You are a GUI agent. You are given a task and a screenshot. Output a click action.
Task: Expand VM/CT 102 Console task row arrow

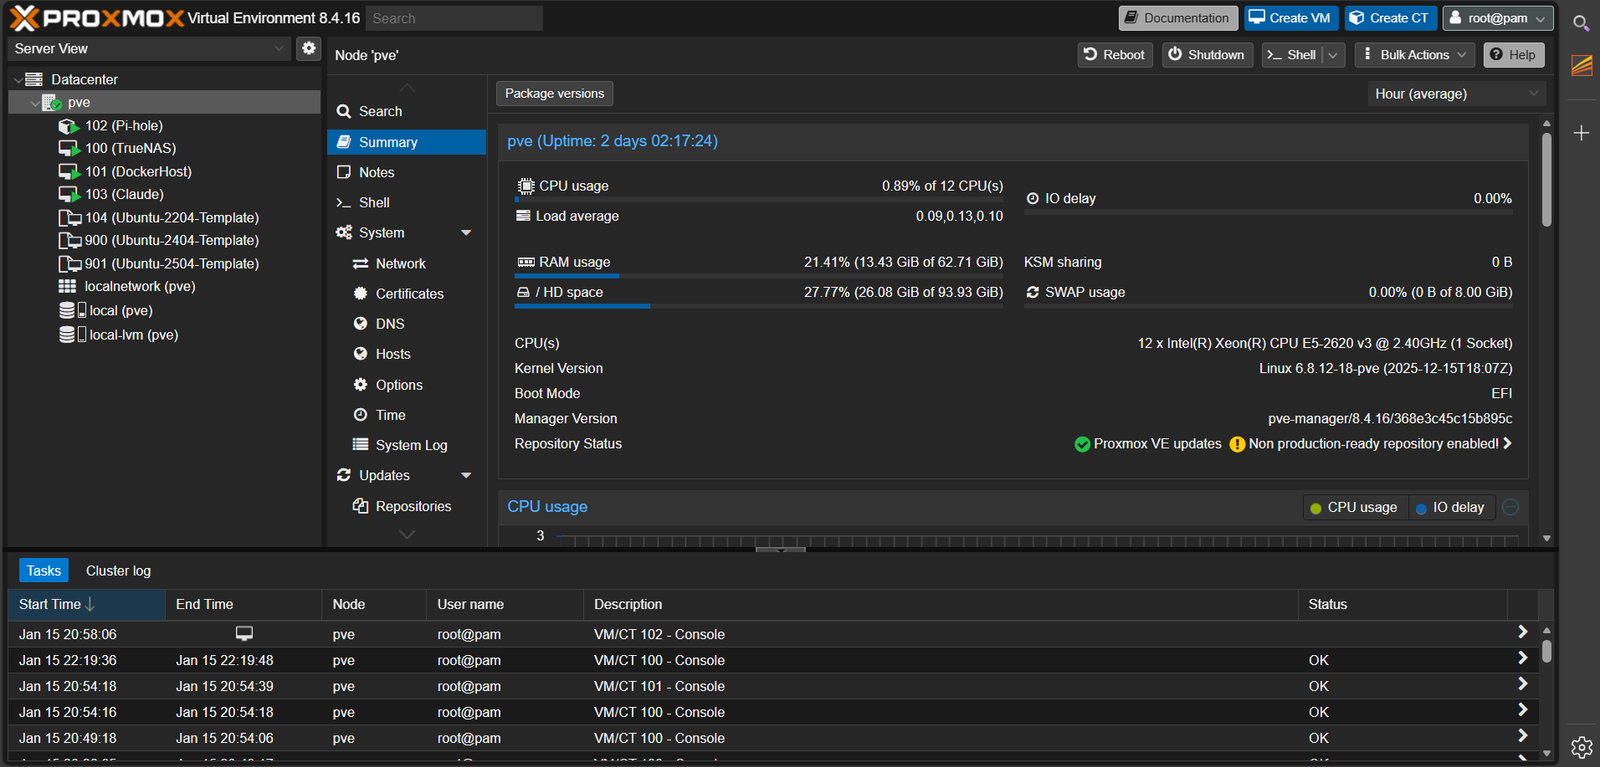pyautogui.click(x=1522, y=632)
